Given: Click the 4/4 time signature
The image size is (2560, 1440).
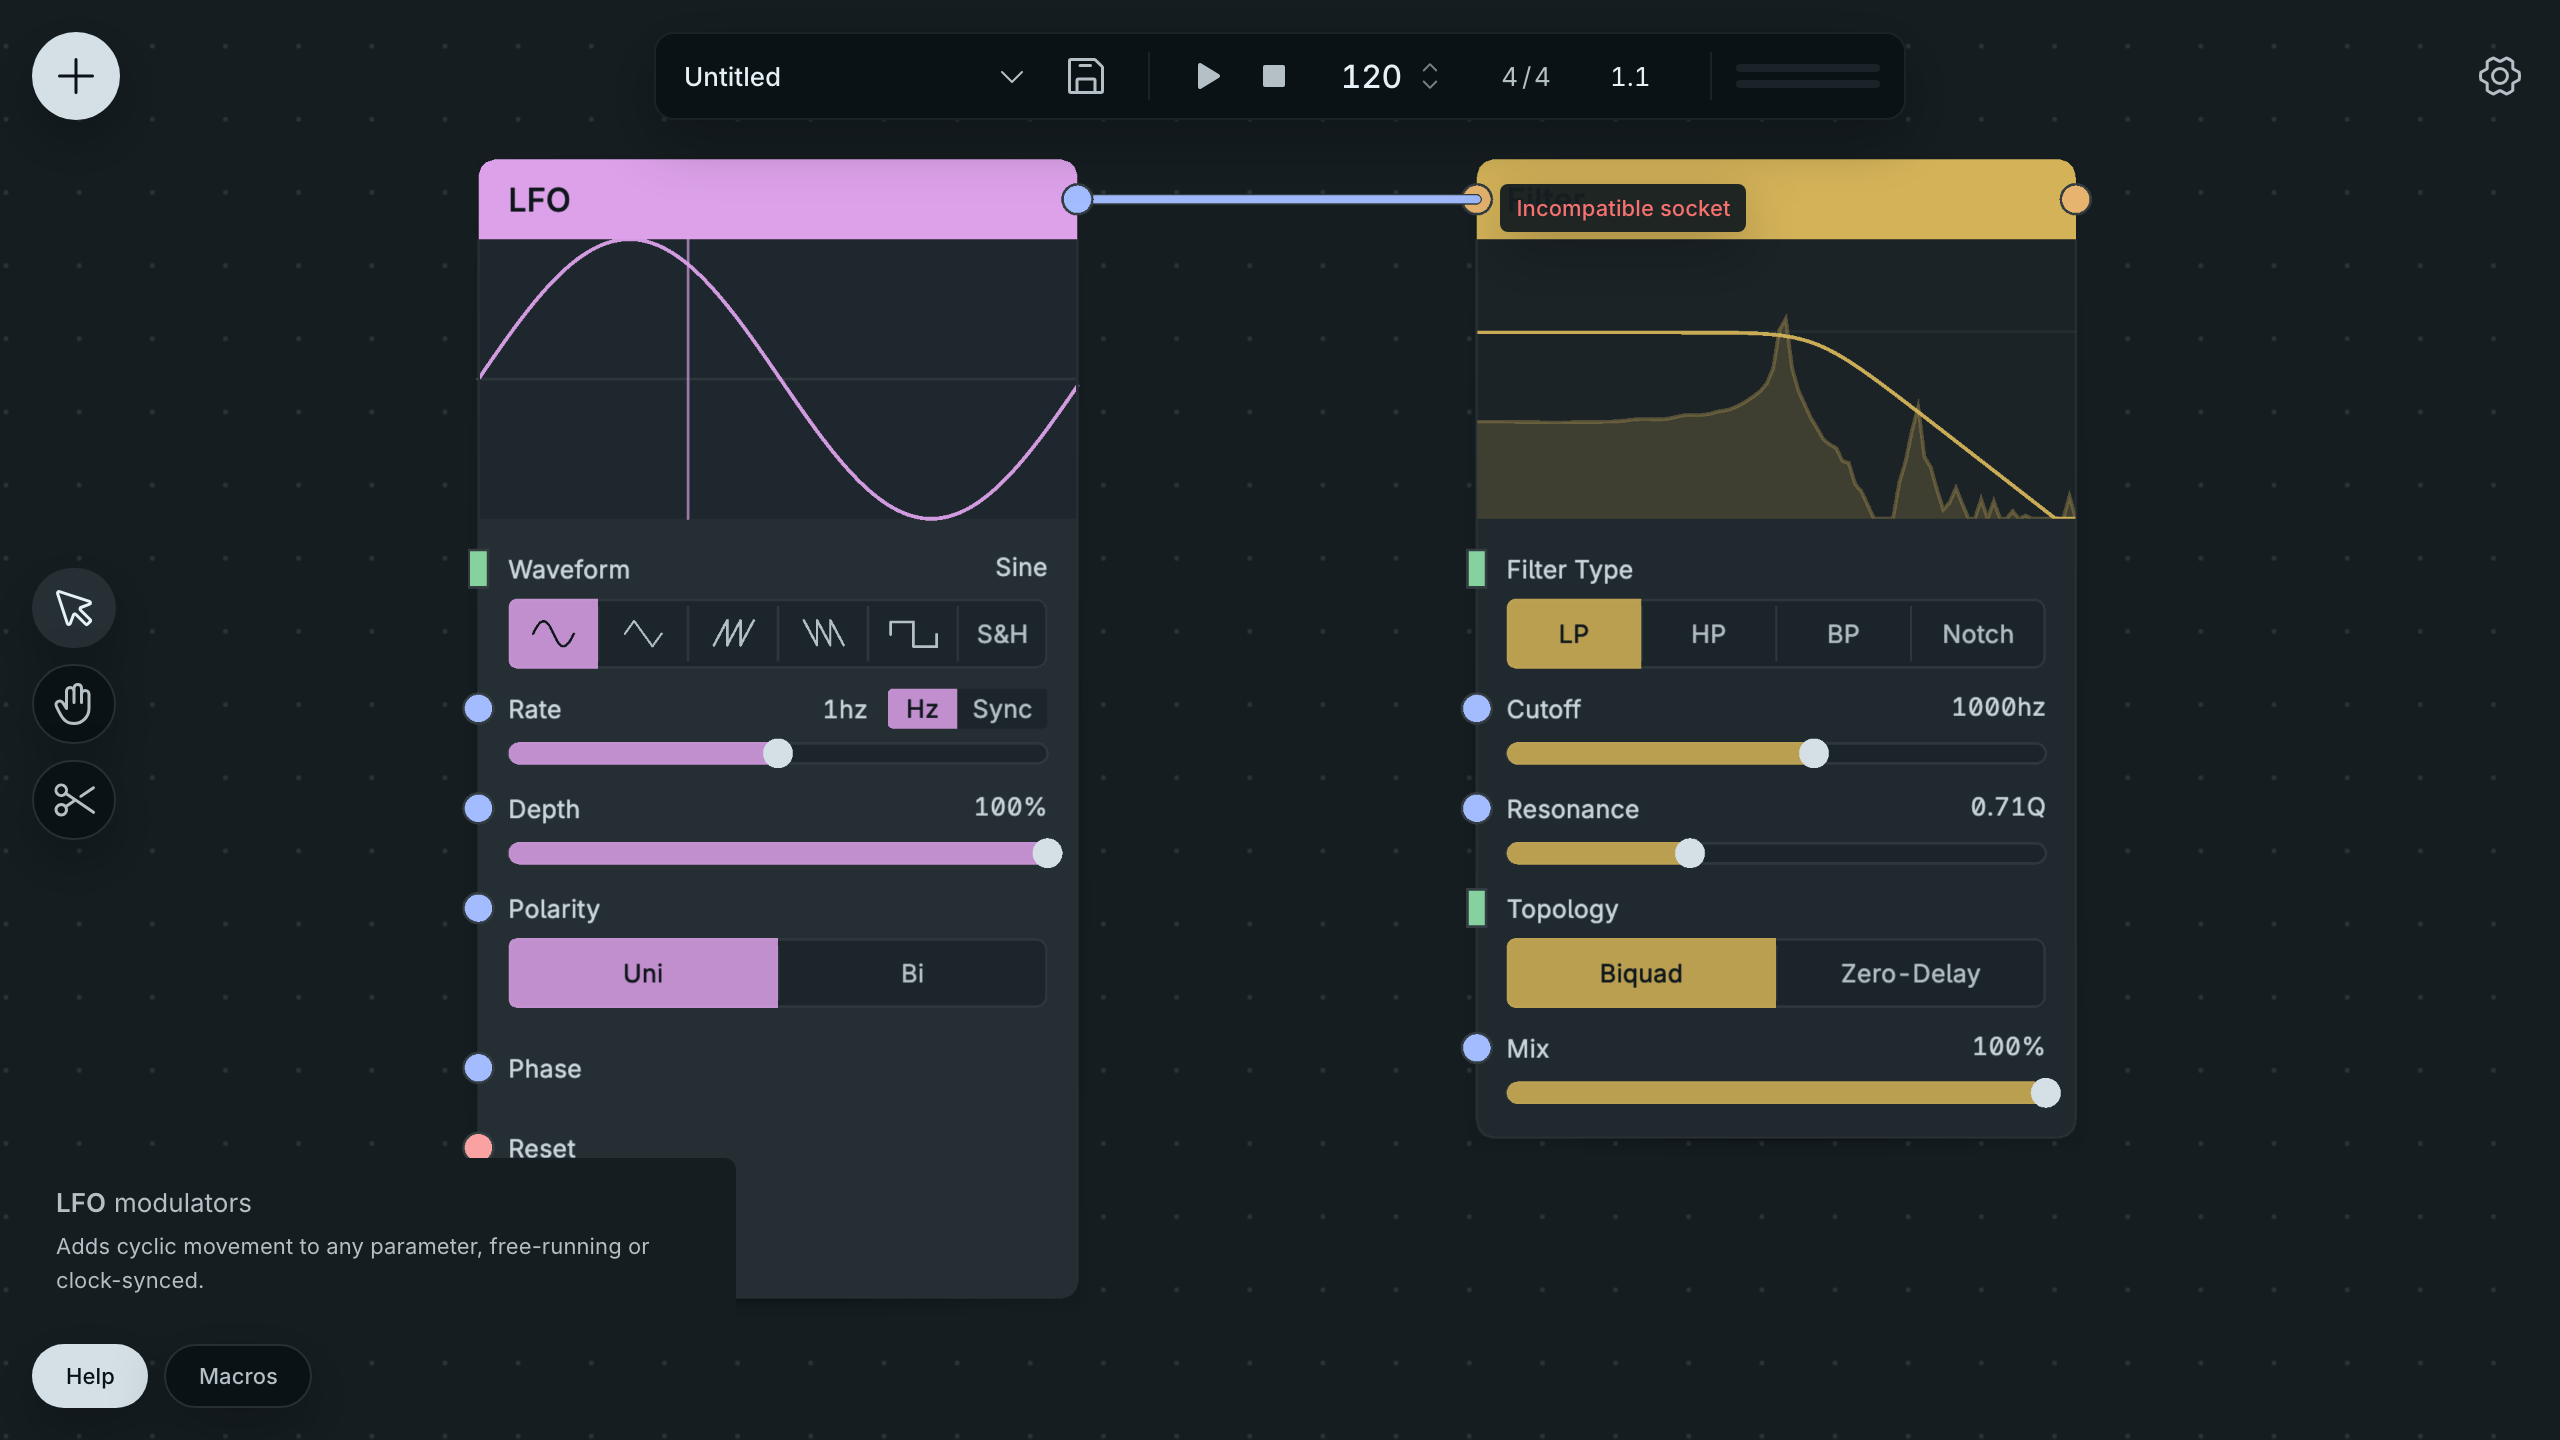Looking at the screenshot, I should 1525,76.
